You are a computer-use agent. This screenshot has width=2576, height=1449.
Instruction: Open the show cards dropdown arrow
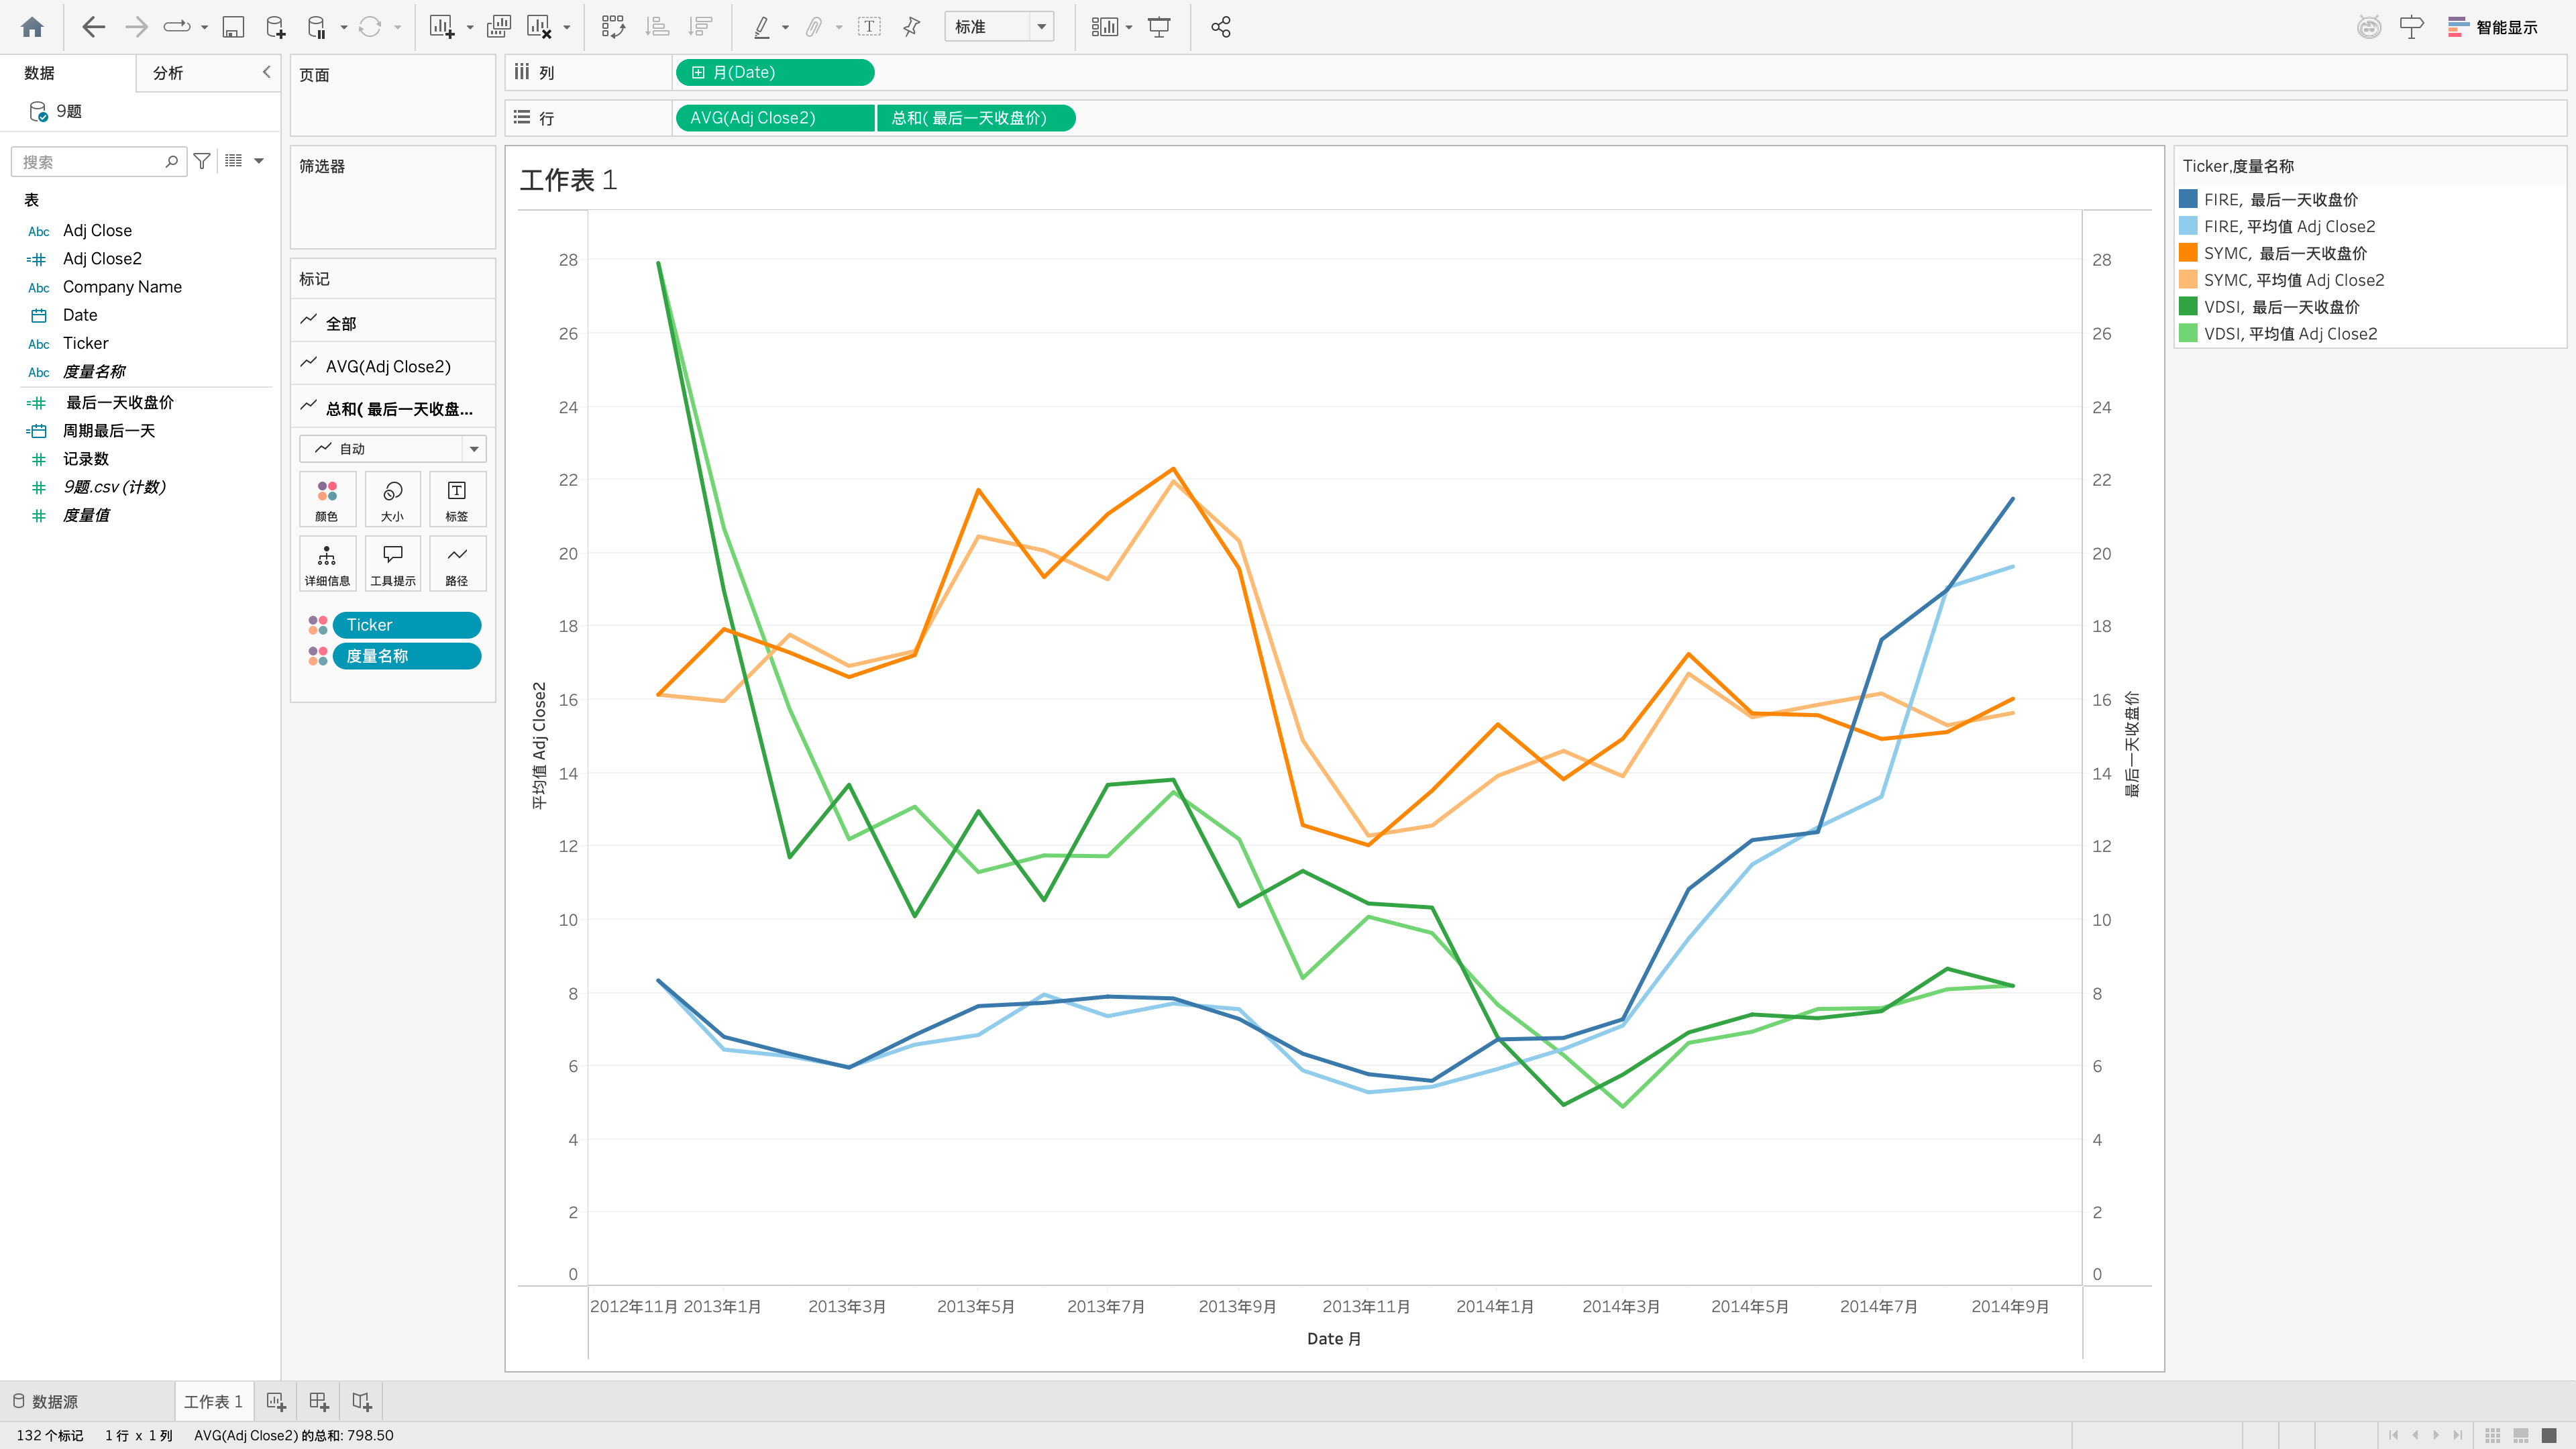(1129, 27)
